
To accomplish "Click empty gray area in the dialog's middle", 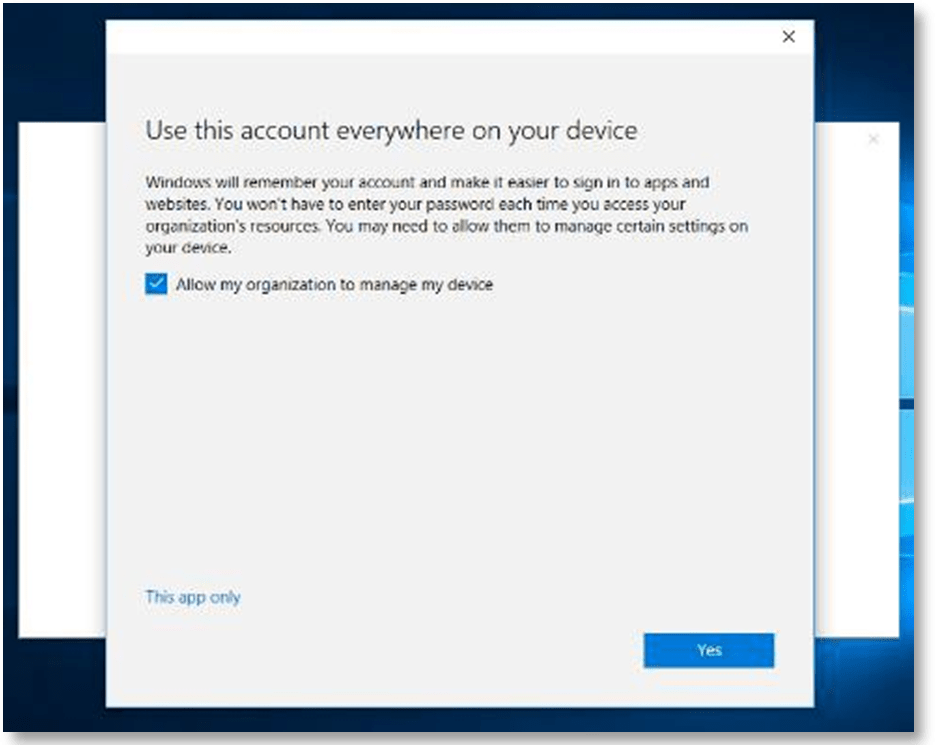I will click(x=460, y=440).
